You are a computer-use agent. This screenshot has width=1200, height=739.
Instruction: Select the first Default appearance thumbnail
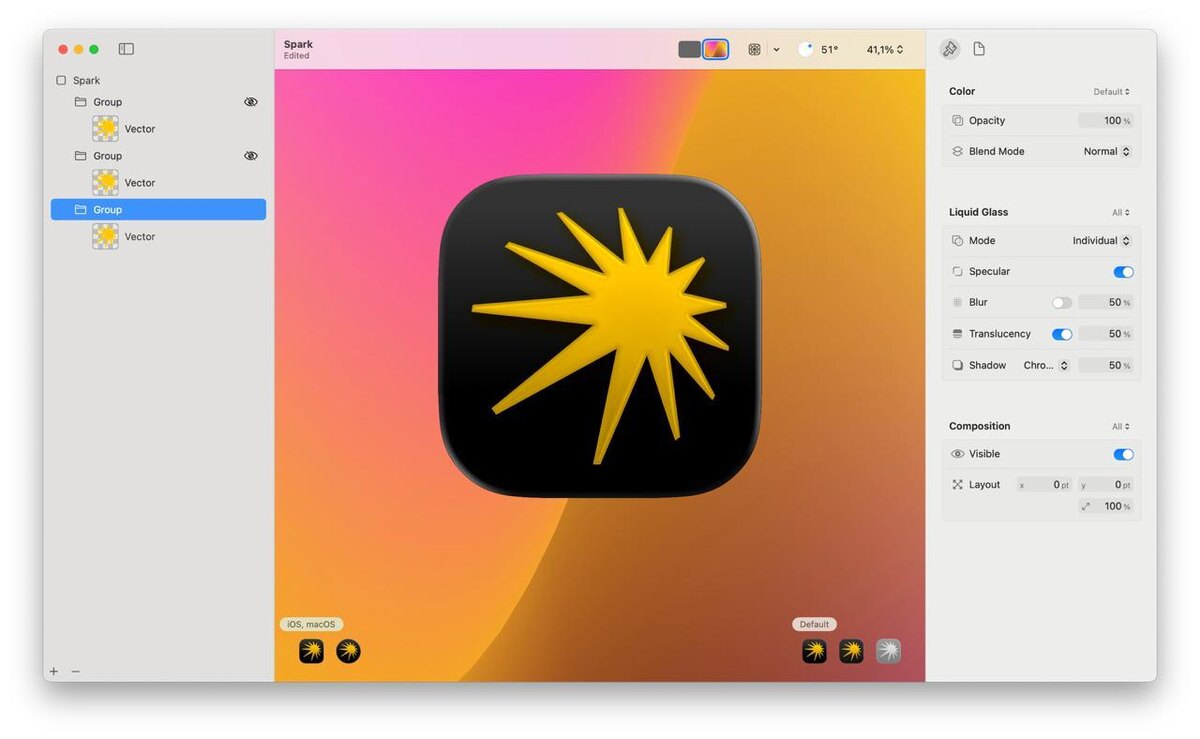tap(814, 652)
